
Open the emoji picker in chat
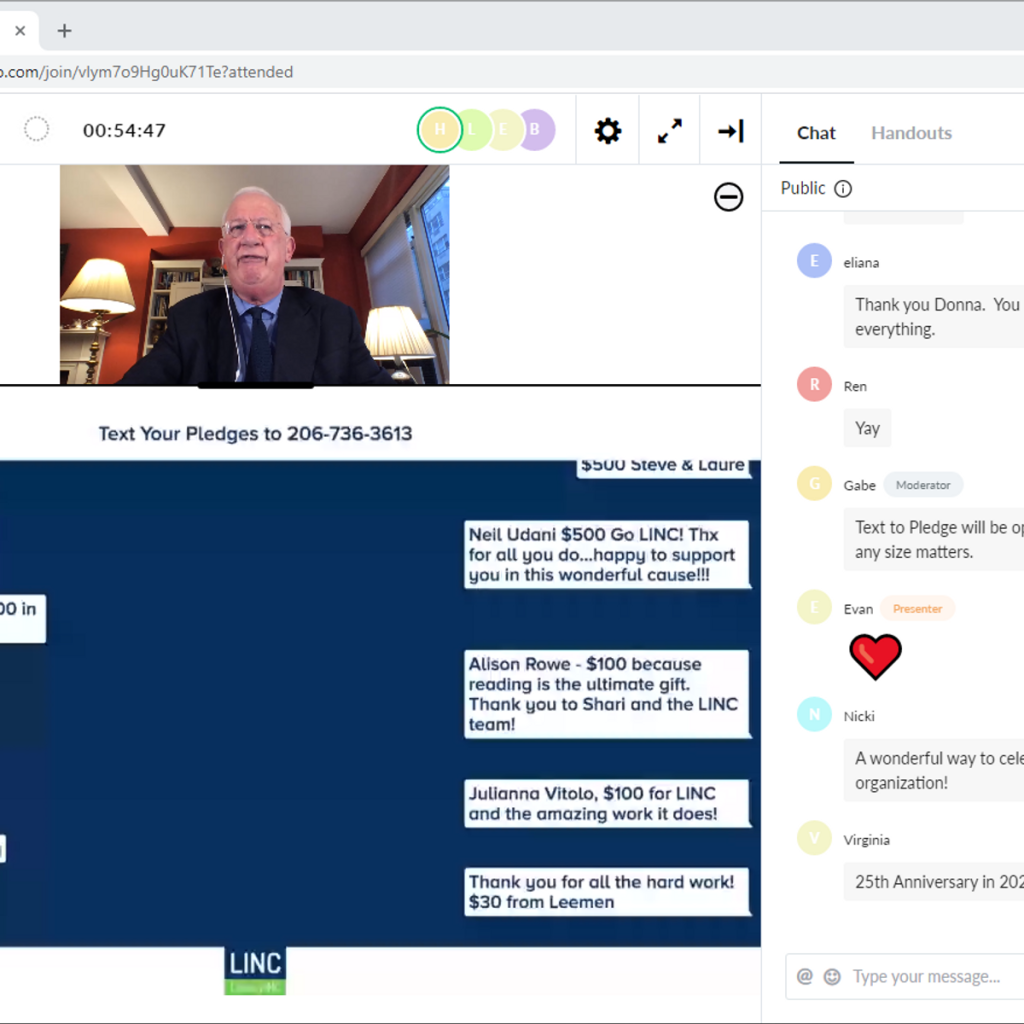pos(832,977)
